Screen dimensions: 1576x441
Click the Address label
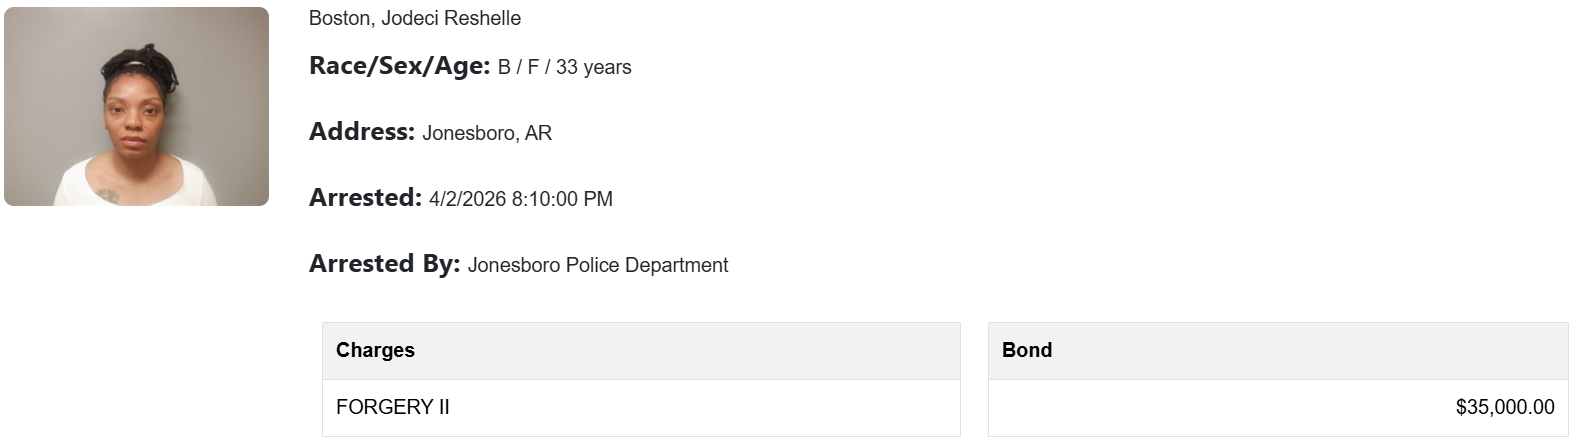click(361, 132)
